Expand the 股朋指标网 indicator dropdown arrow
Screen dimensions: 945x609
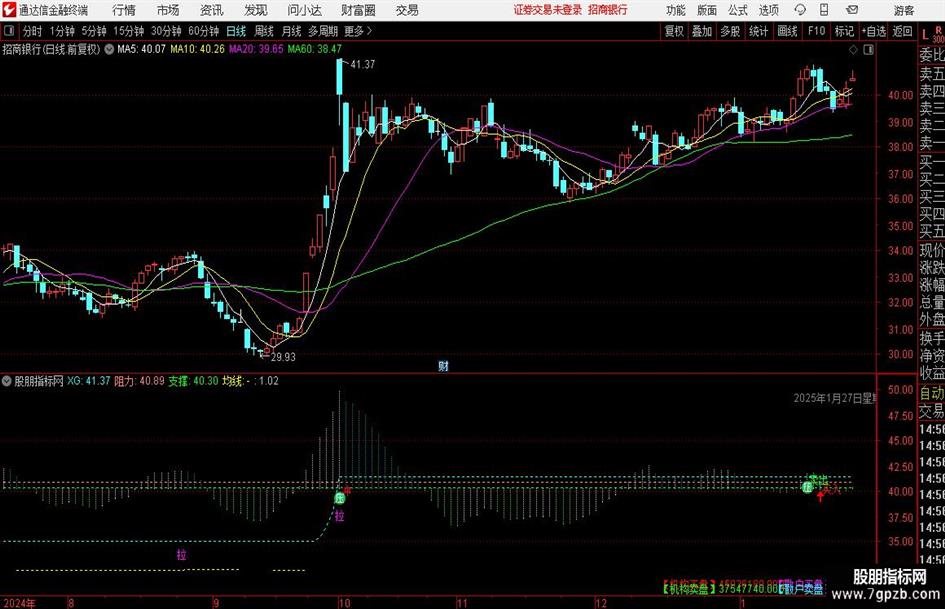coord(7,381)
